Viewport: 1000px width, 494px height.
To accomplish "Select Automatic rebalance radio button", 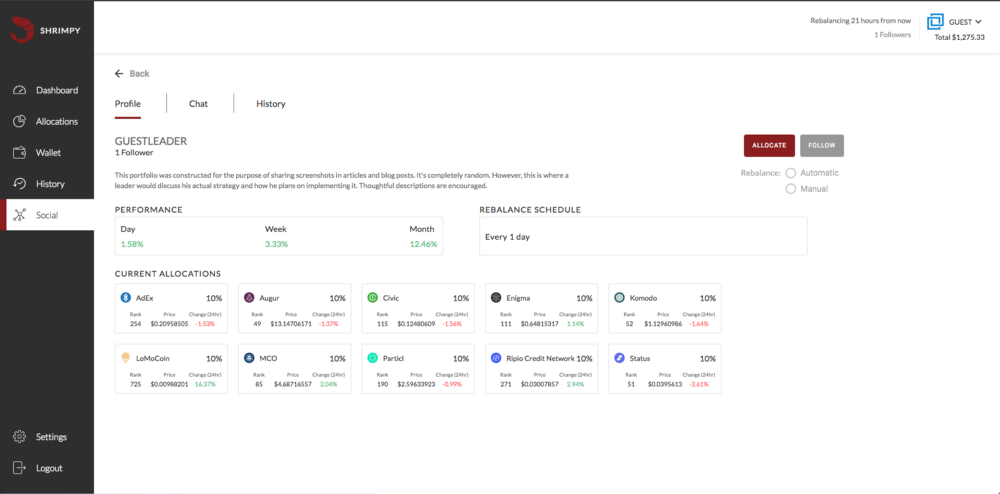I will [x=791, y=173].
